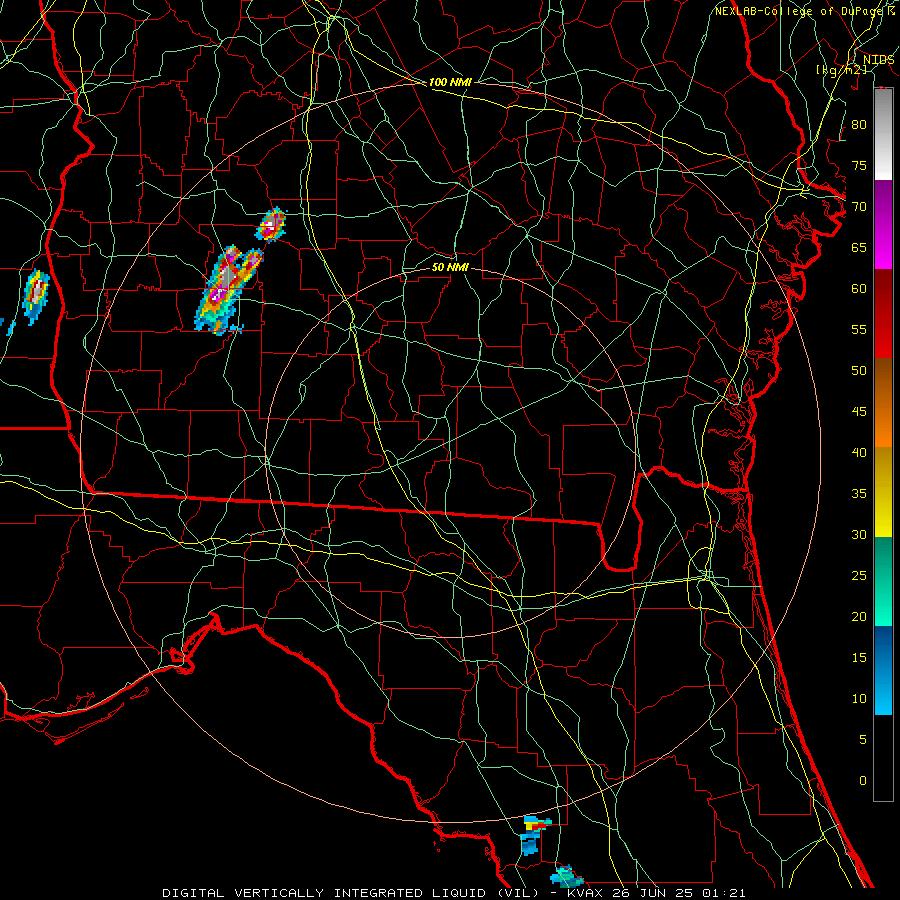900x900 pixels.
Task: Click the 20 value on the VIL scale
Action: pyautogui.click(x=859, y=616)
